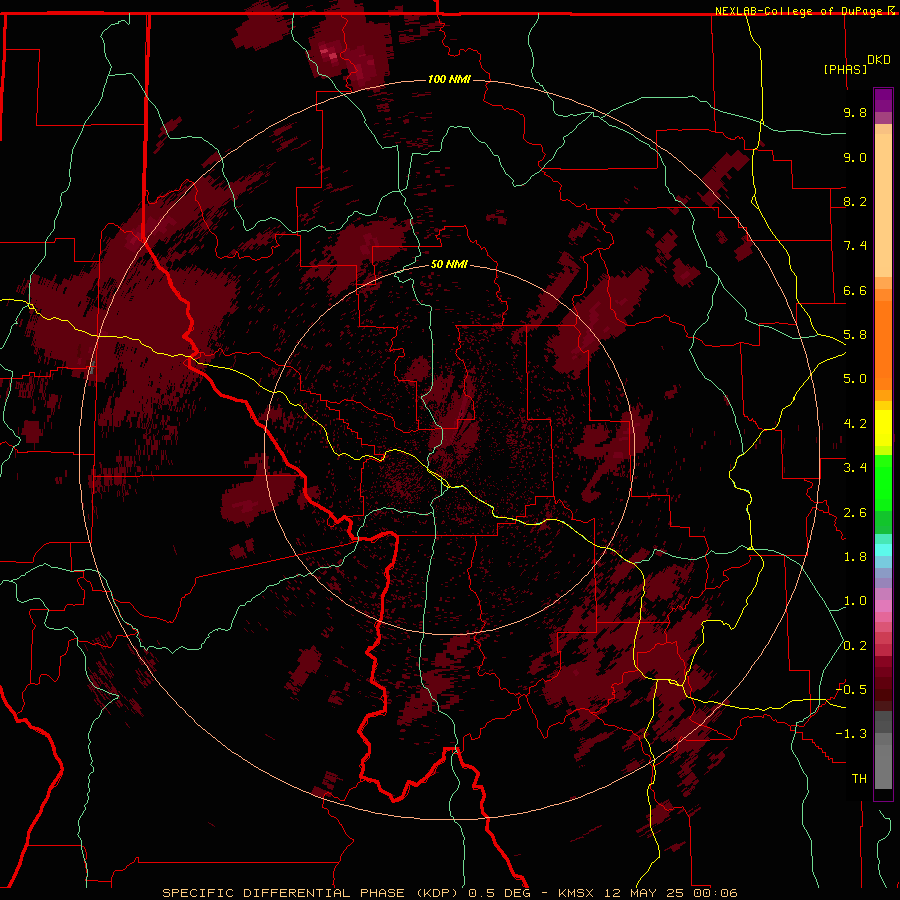Click the 9.8 scale value

[x=855, y=112]
